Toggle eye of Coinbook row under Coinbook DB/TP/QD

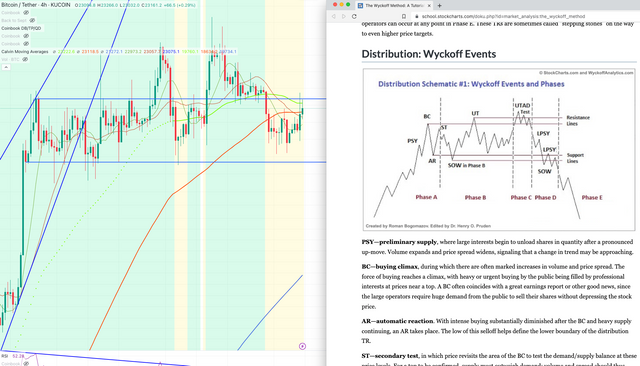coord(26,36)
